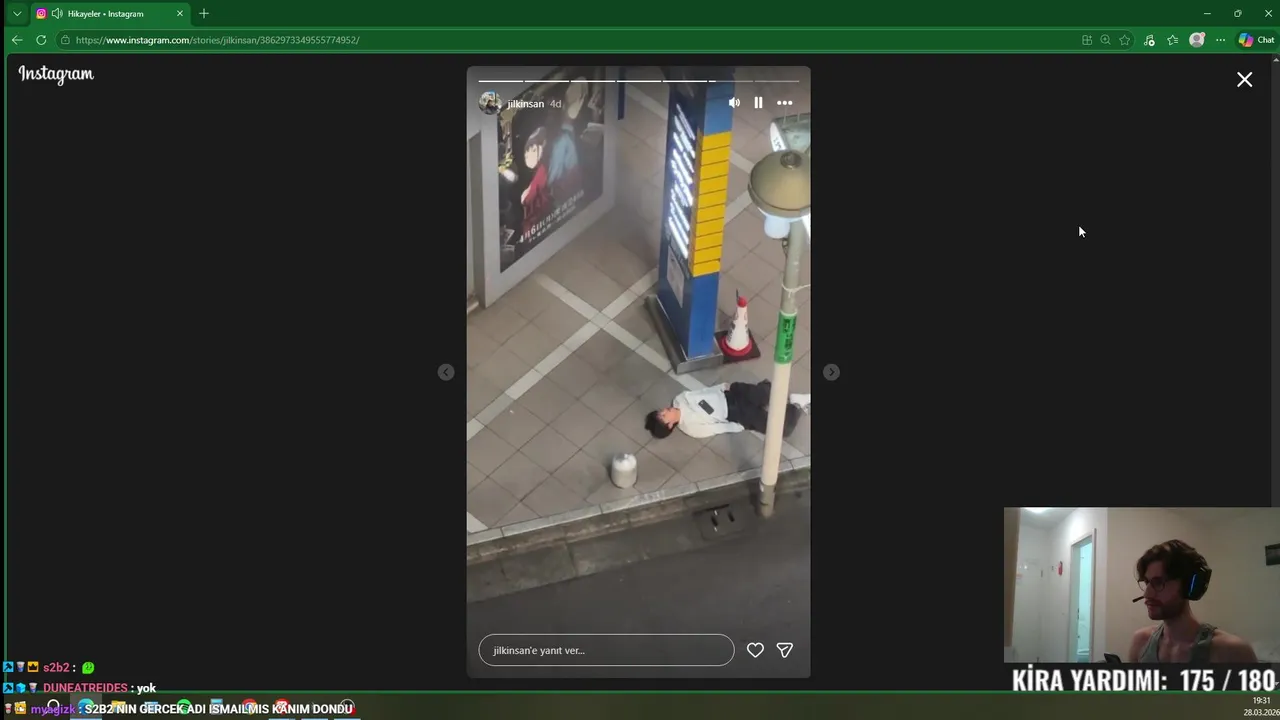Go back to the previous story

(x=446, y=372)
